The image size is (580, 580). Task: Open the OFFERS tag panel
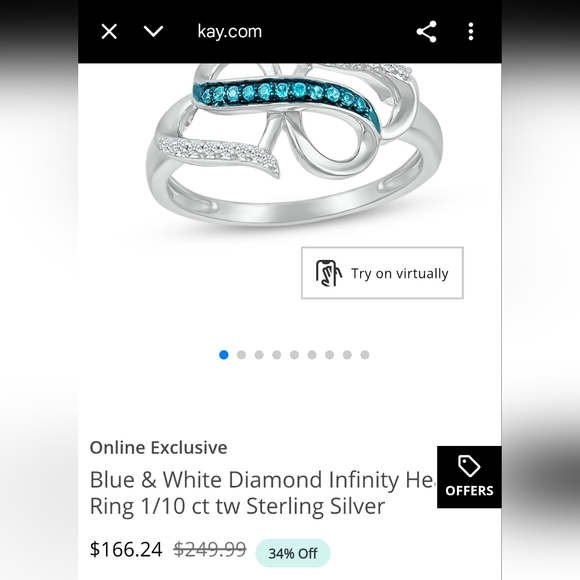click(x=469, y=477)
